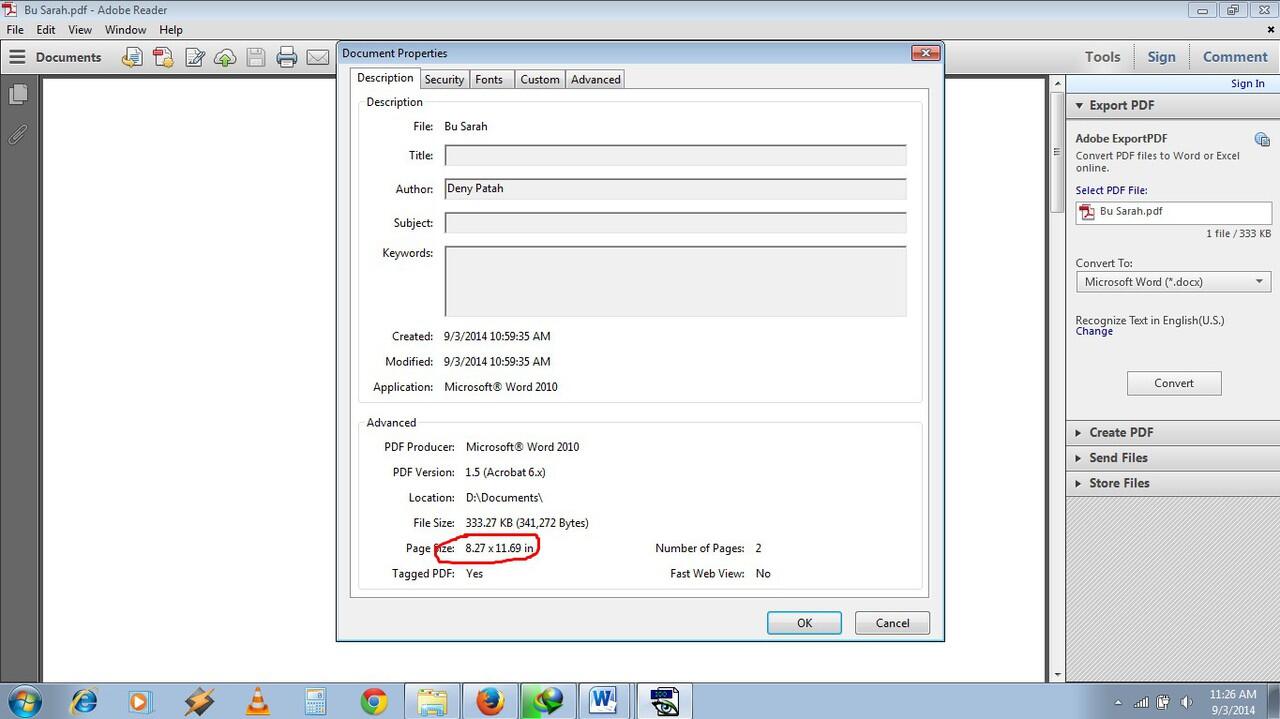This screenshot has width=1280, height=719.
Task: Open the View menu
Action: 80,30
